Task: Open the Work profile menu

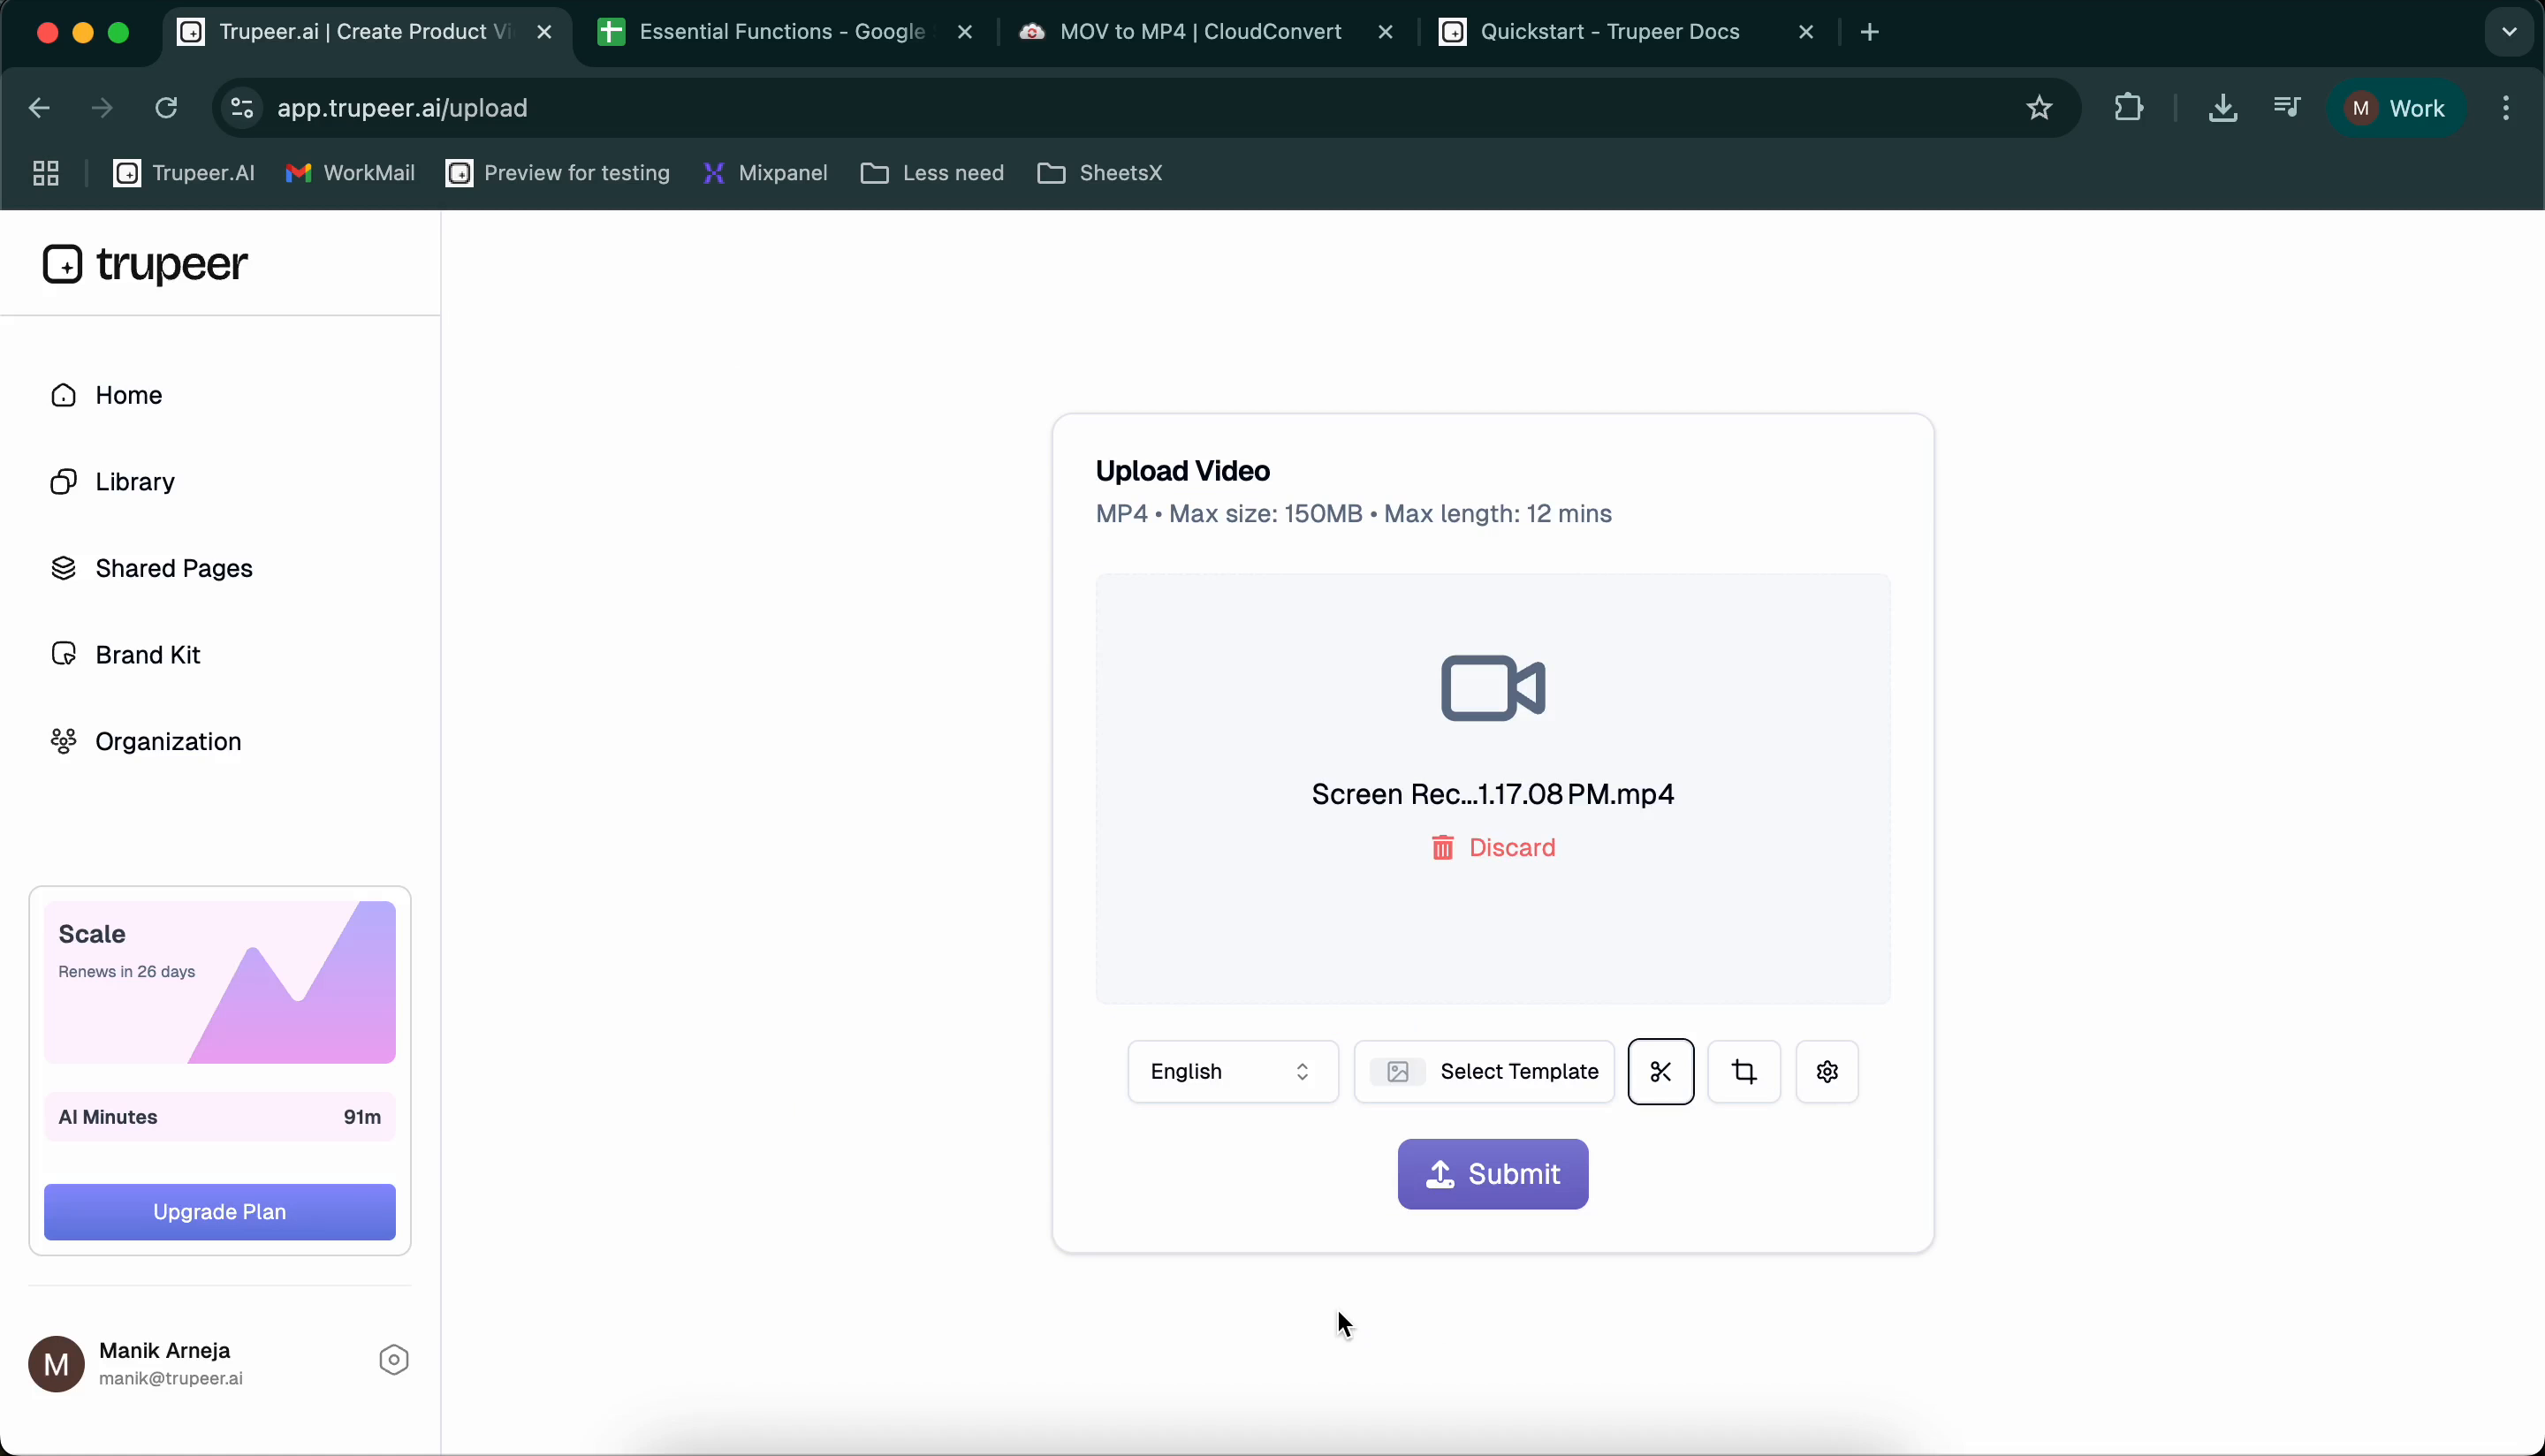Action: click(x=2398, y=107)
